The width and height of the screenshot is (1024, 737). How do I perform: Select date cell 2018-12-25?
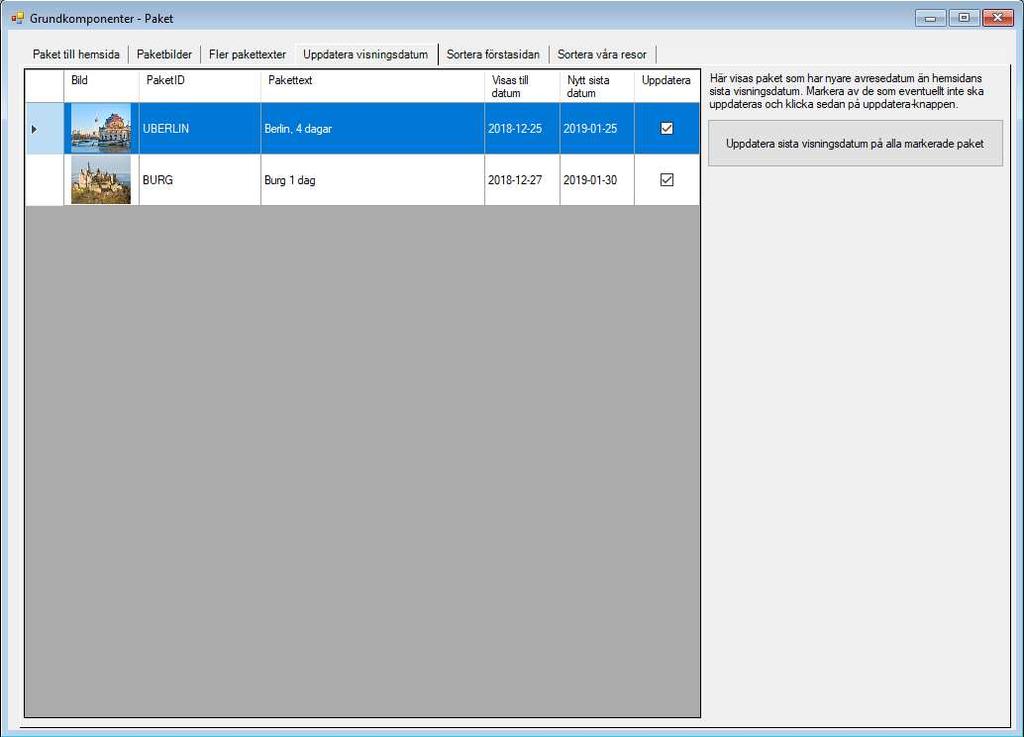(x=522, y=129)
